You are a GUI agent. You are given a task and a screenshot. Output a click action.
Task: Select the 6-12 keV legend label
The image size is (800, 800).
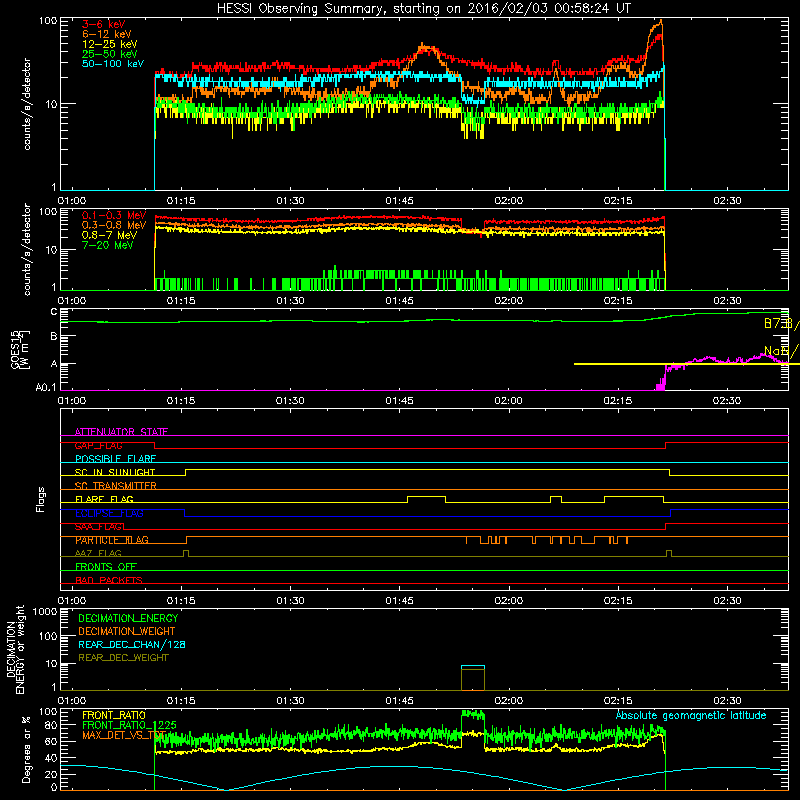pos(106,34)
